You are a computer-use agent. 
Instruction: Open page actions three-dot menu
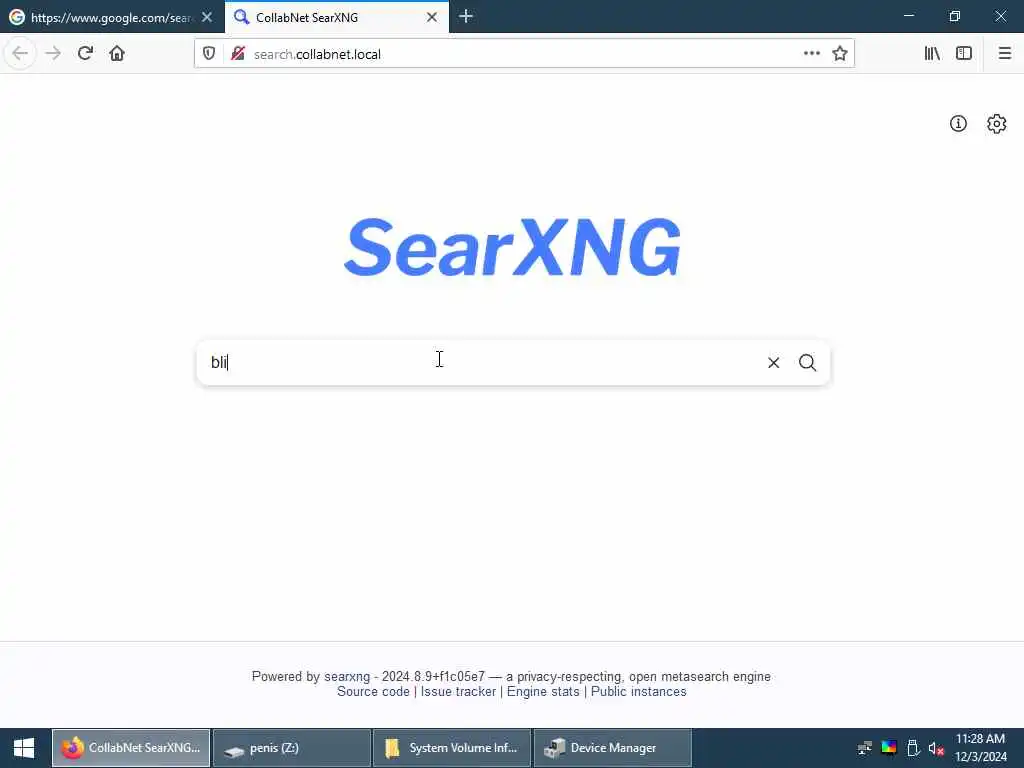812,54
